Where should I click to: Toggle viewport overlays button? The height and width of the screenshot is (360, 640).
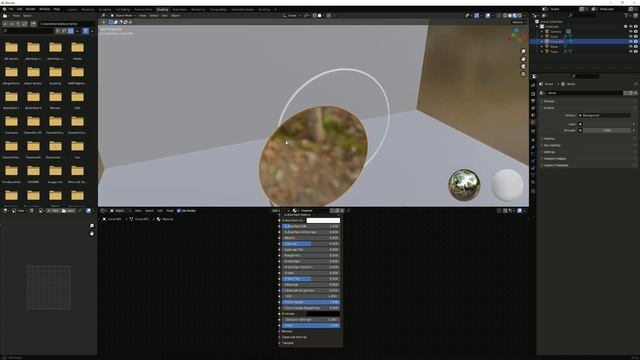(488, 16)
